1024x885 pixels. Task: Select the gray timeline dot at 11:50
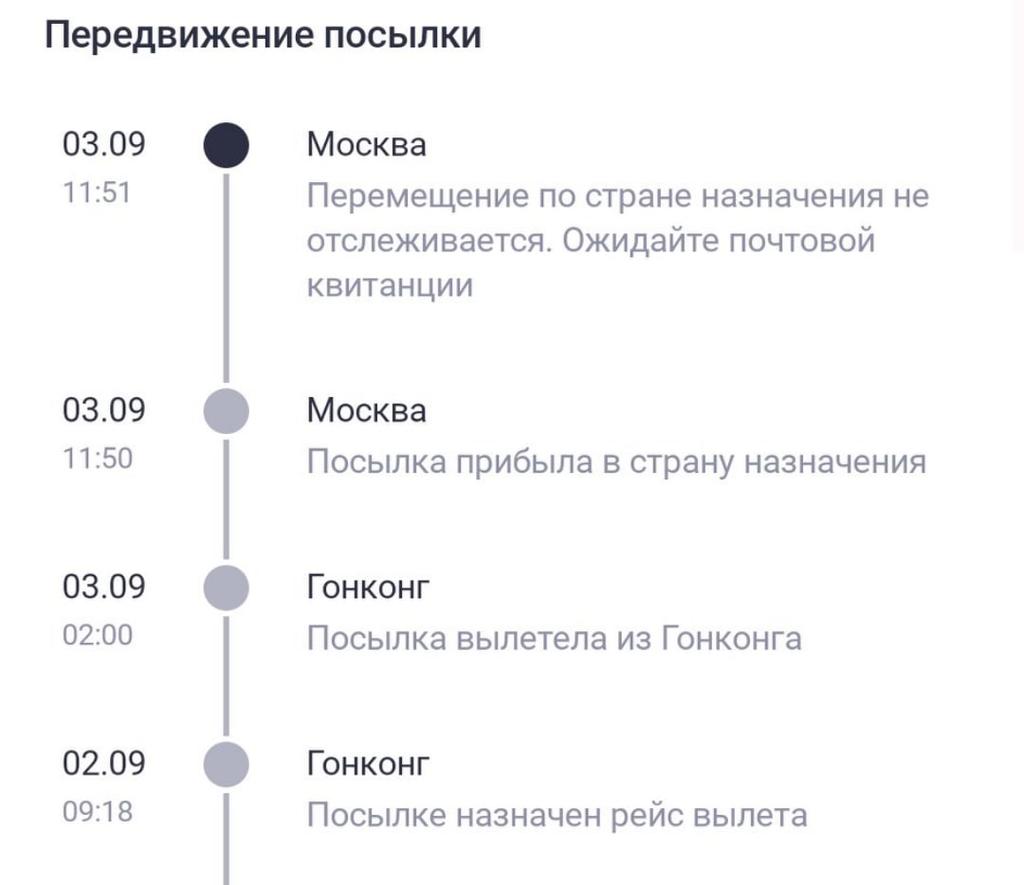pos(225,411)
